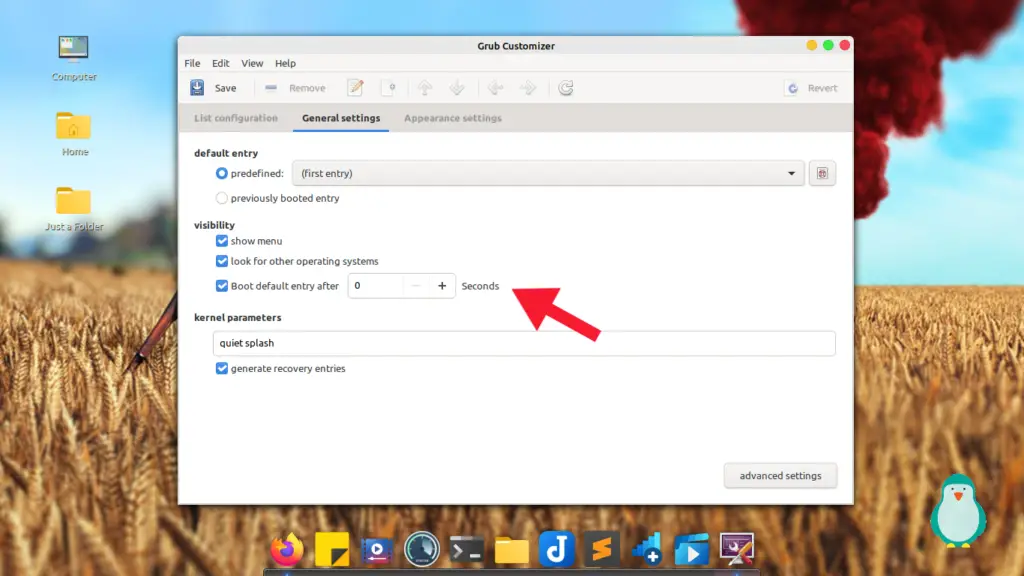Reload the configuration with the refresh icon
Image resolution: width=1024 pixels, height=576 pixels.
(x=566, y=88)
